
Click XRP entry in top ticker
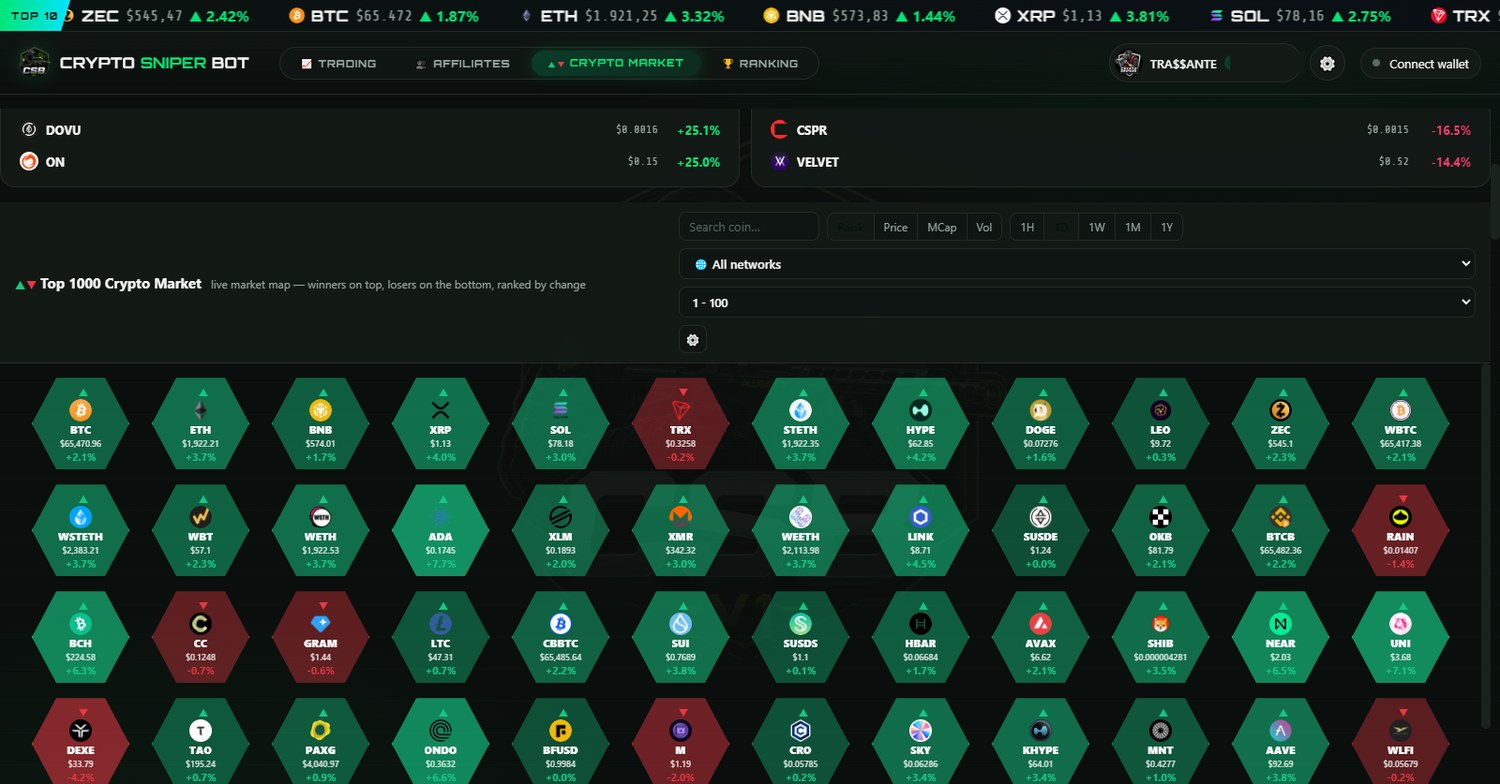point(1082,16)
